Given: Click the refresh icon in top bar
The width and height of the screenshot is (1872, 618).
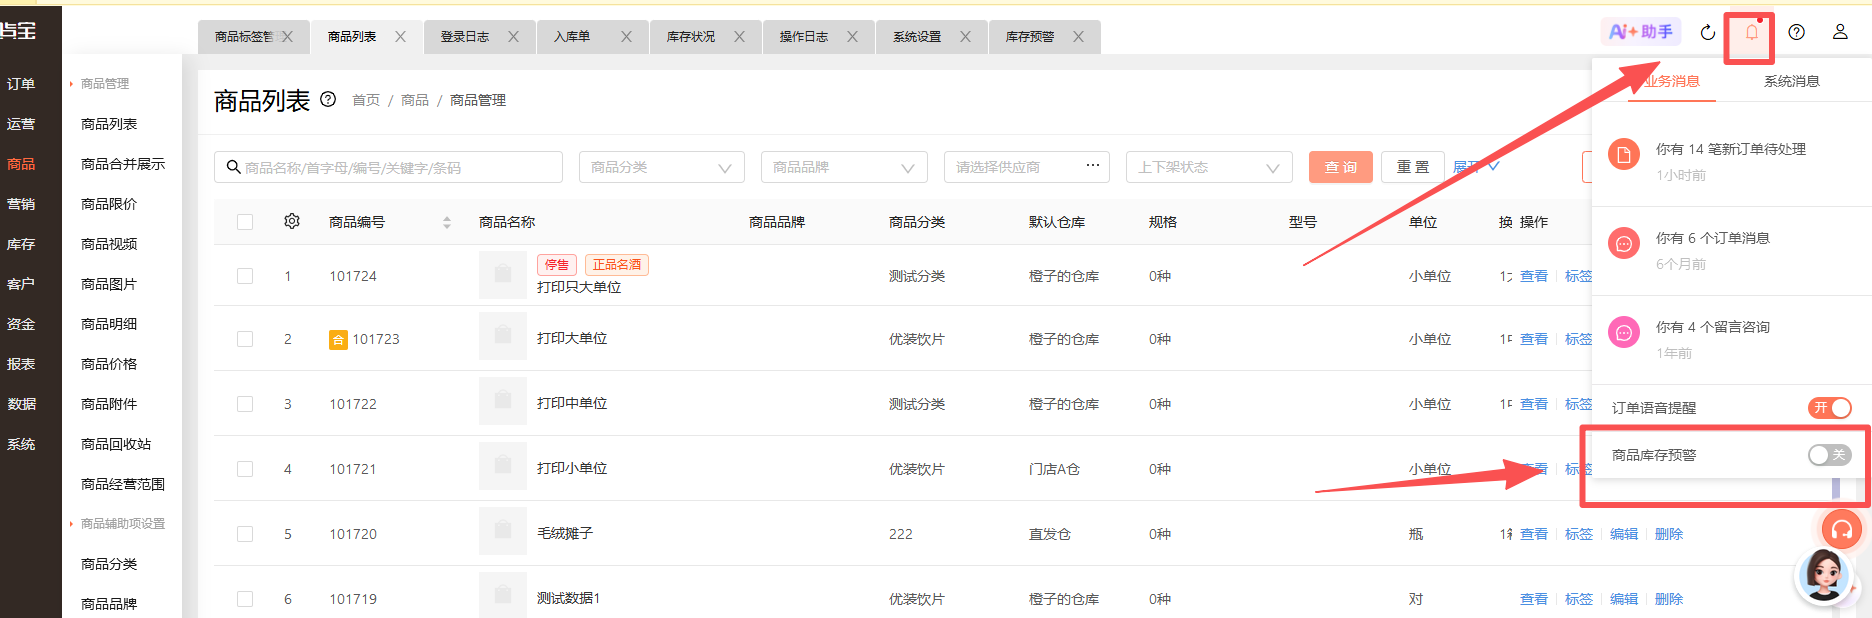Looking at the screenshot, I should (x=1708, y=32).
